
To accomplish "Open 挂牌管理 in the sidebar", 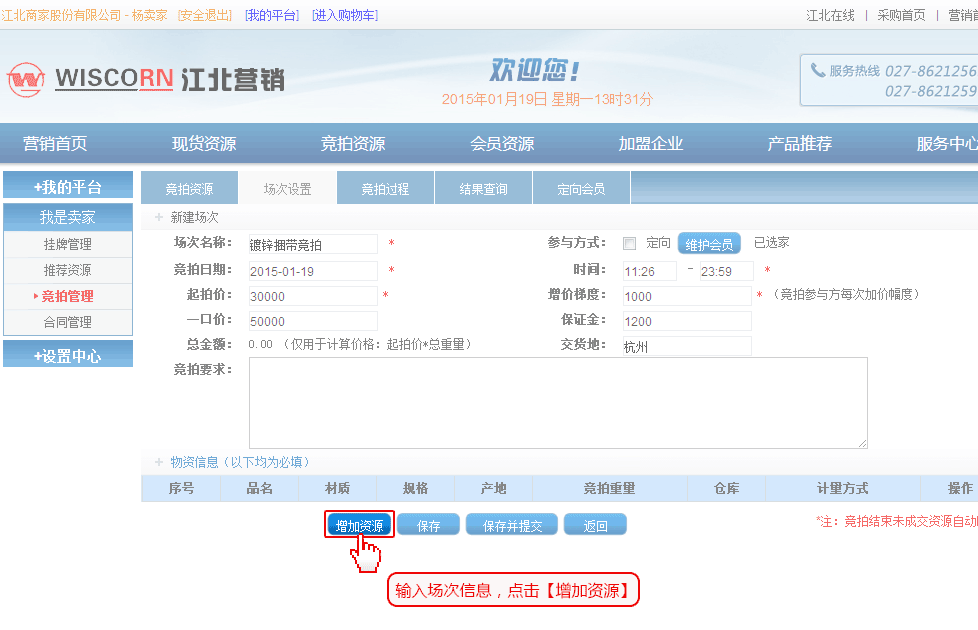I will [68, 244].
